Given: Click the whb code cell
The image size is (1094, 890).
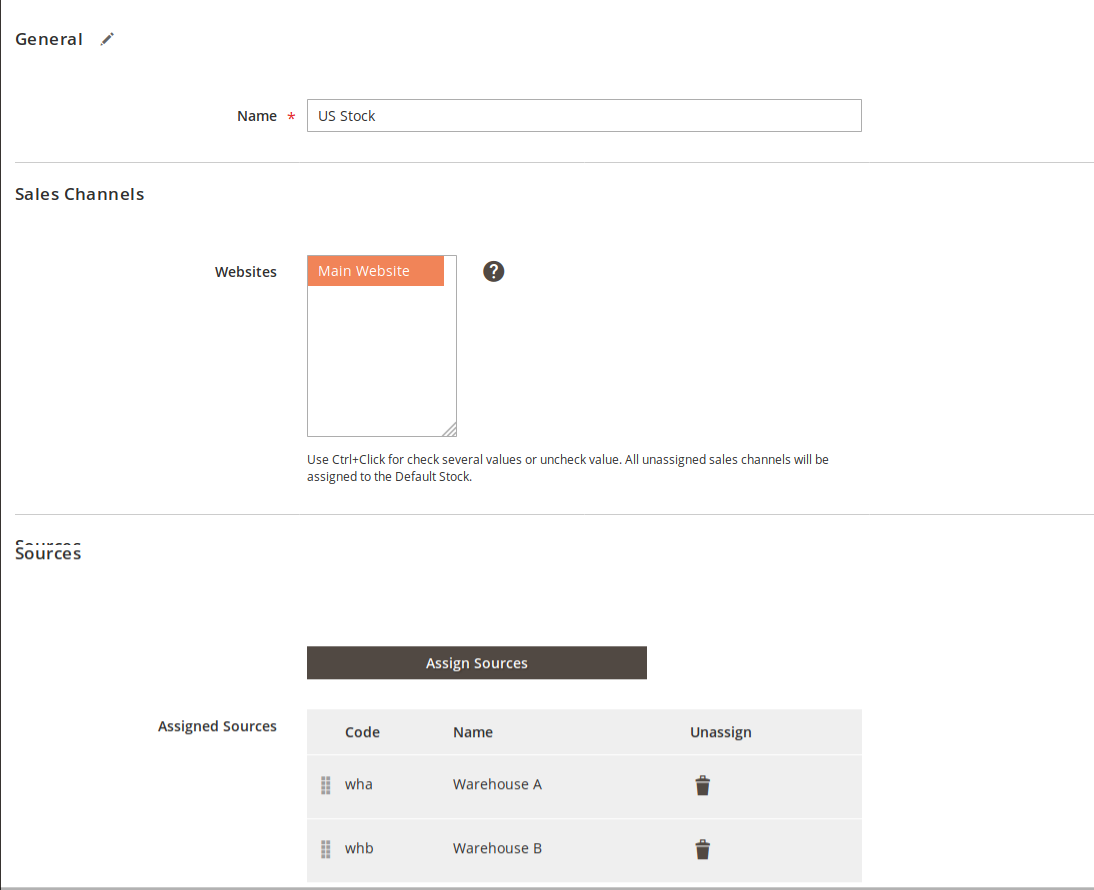Looking at the screenshot, I should pos(359,849).
